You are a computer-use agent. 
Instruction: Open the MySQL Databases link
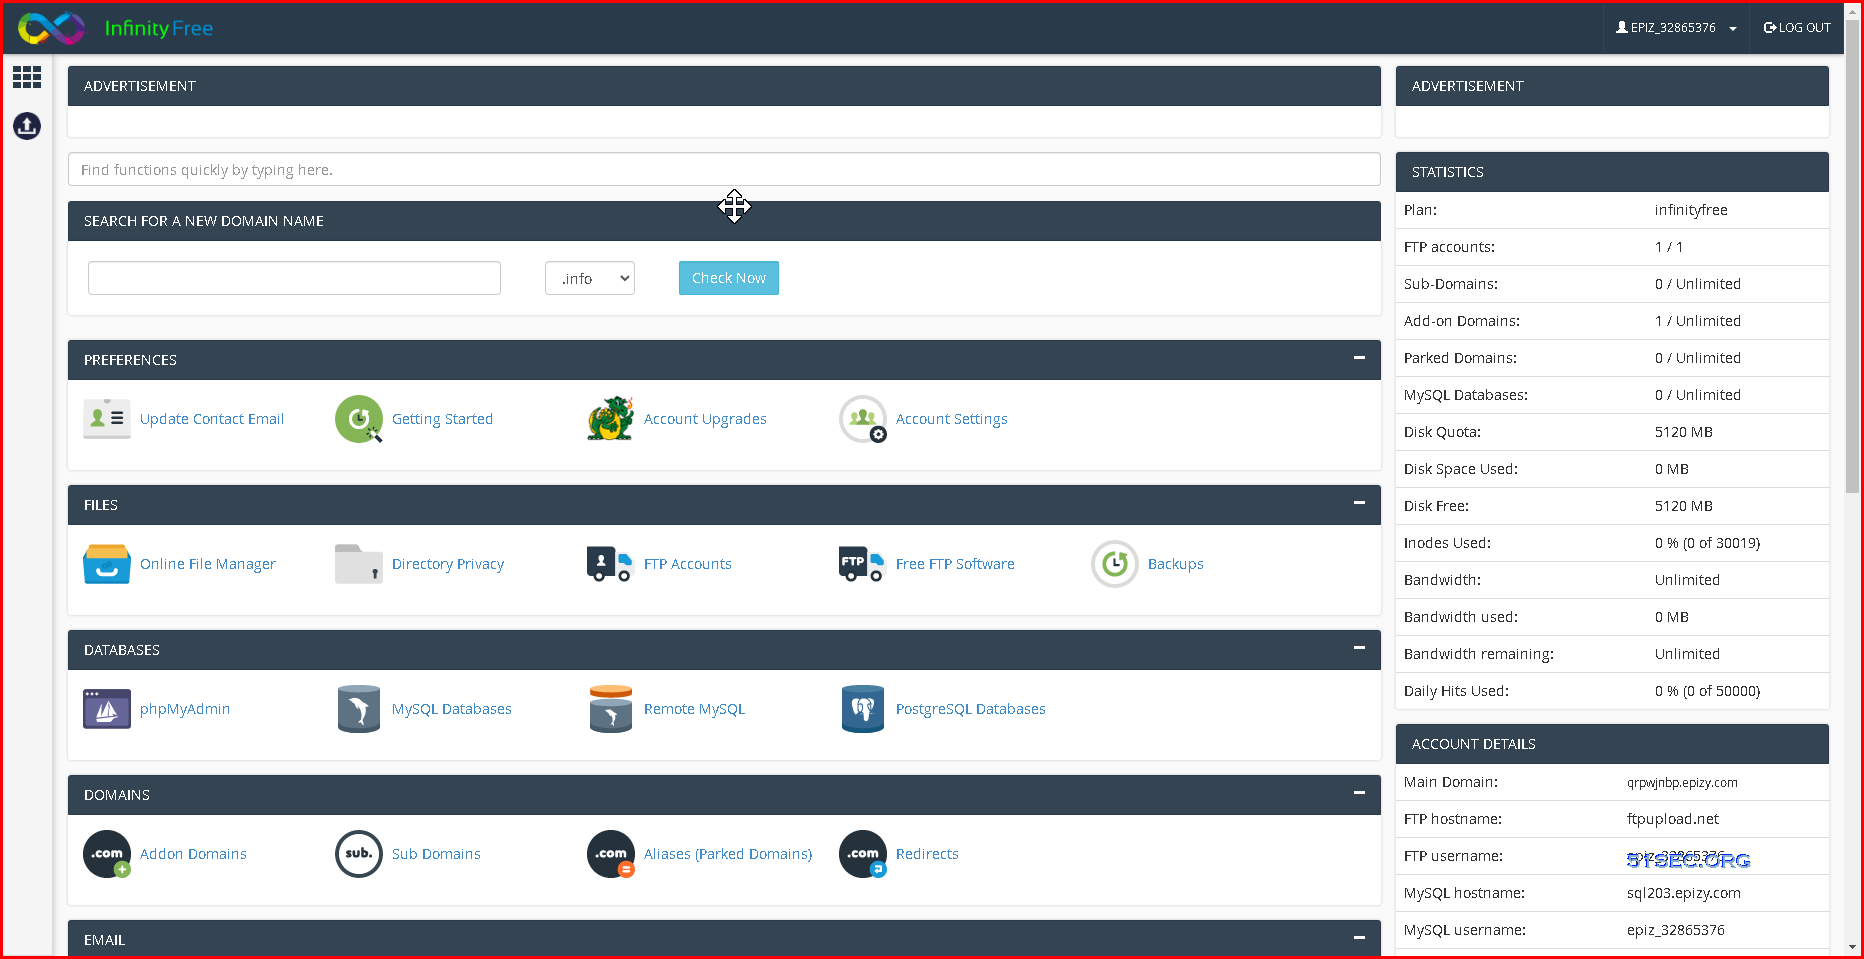coord(452,709)
